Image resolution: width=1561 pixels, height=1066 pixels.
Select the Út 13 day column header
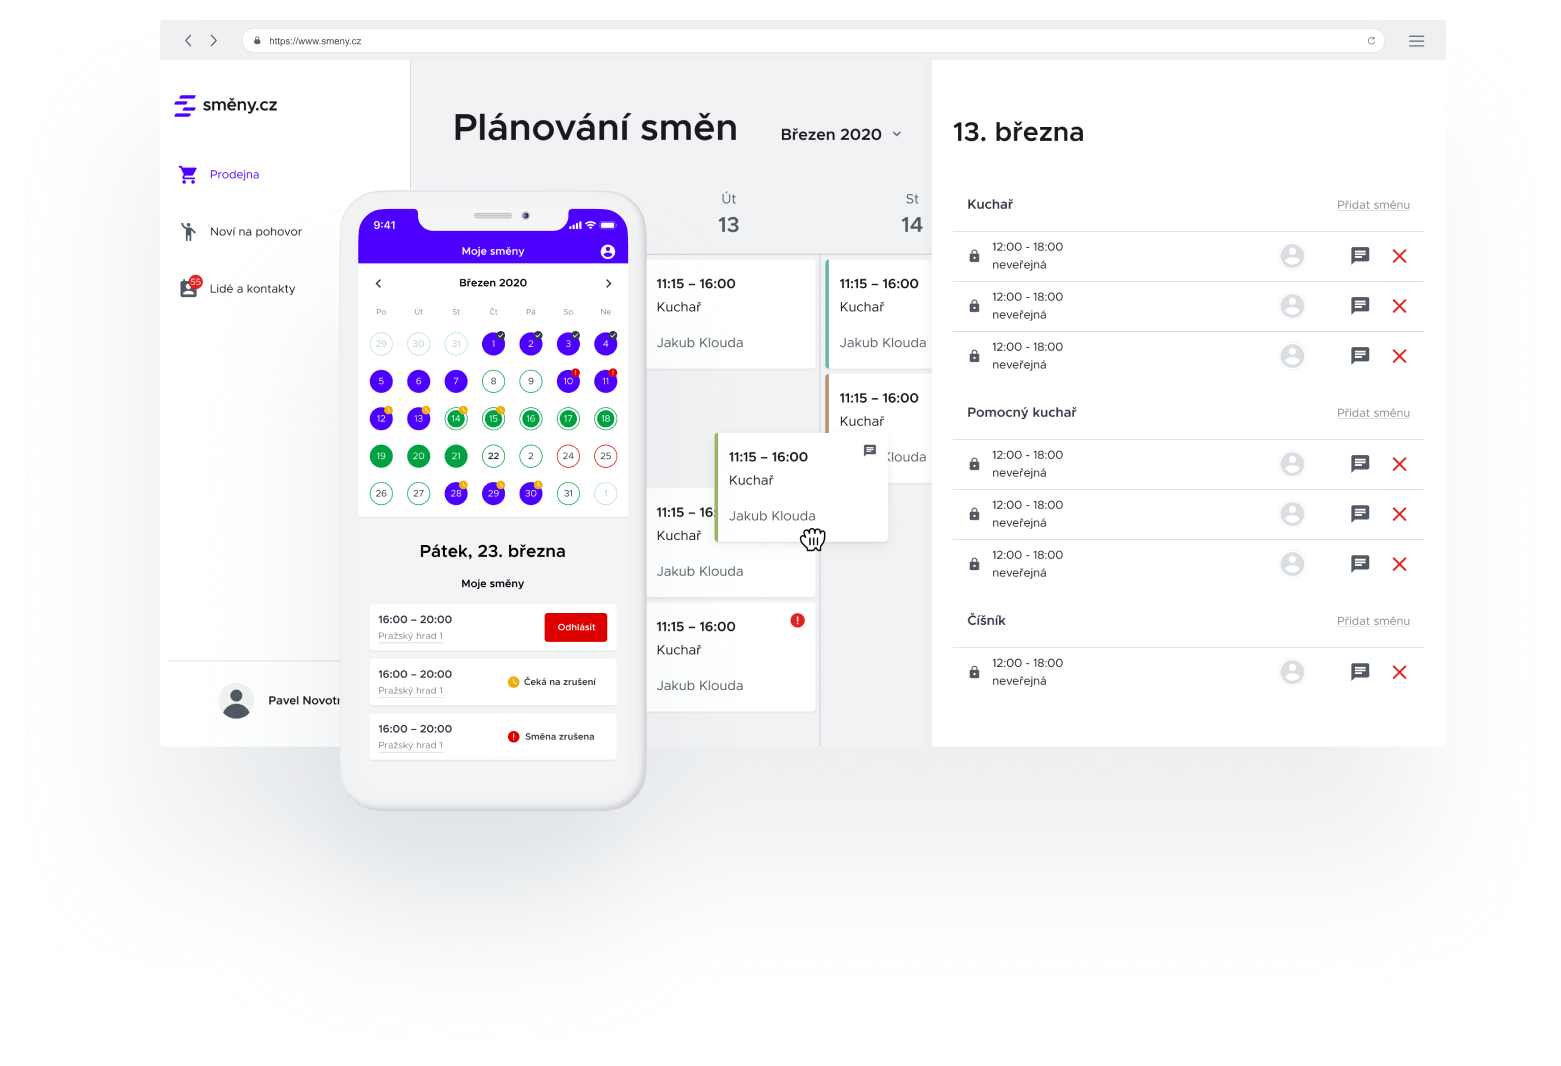pyautogui.click(x=728, y=214)
